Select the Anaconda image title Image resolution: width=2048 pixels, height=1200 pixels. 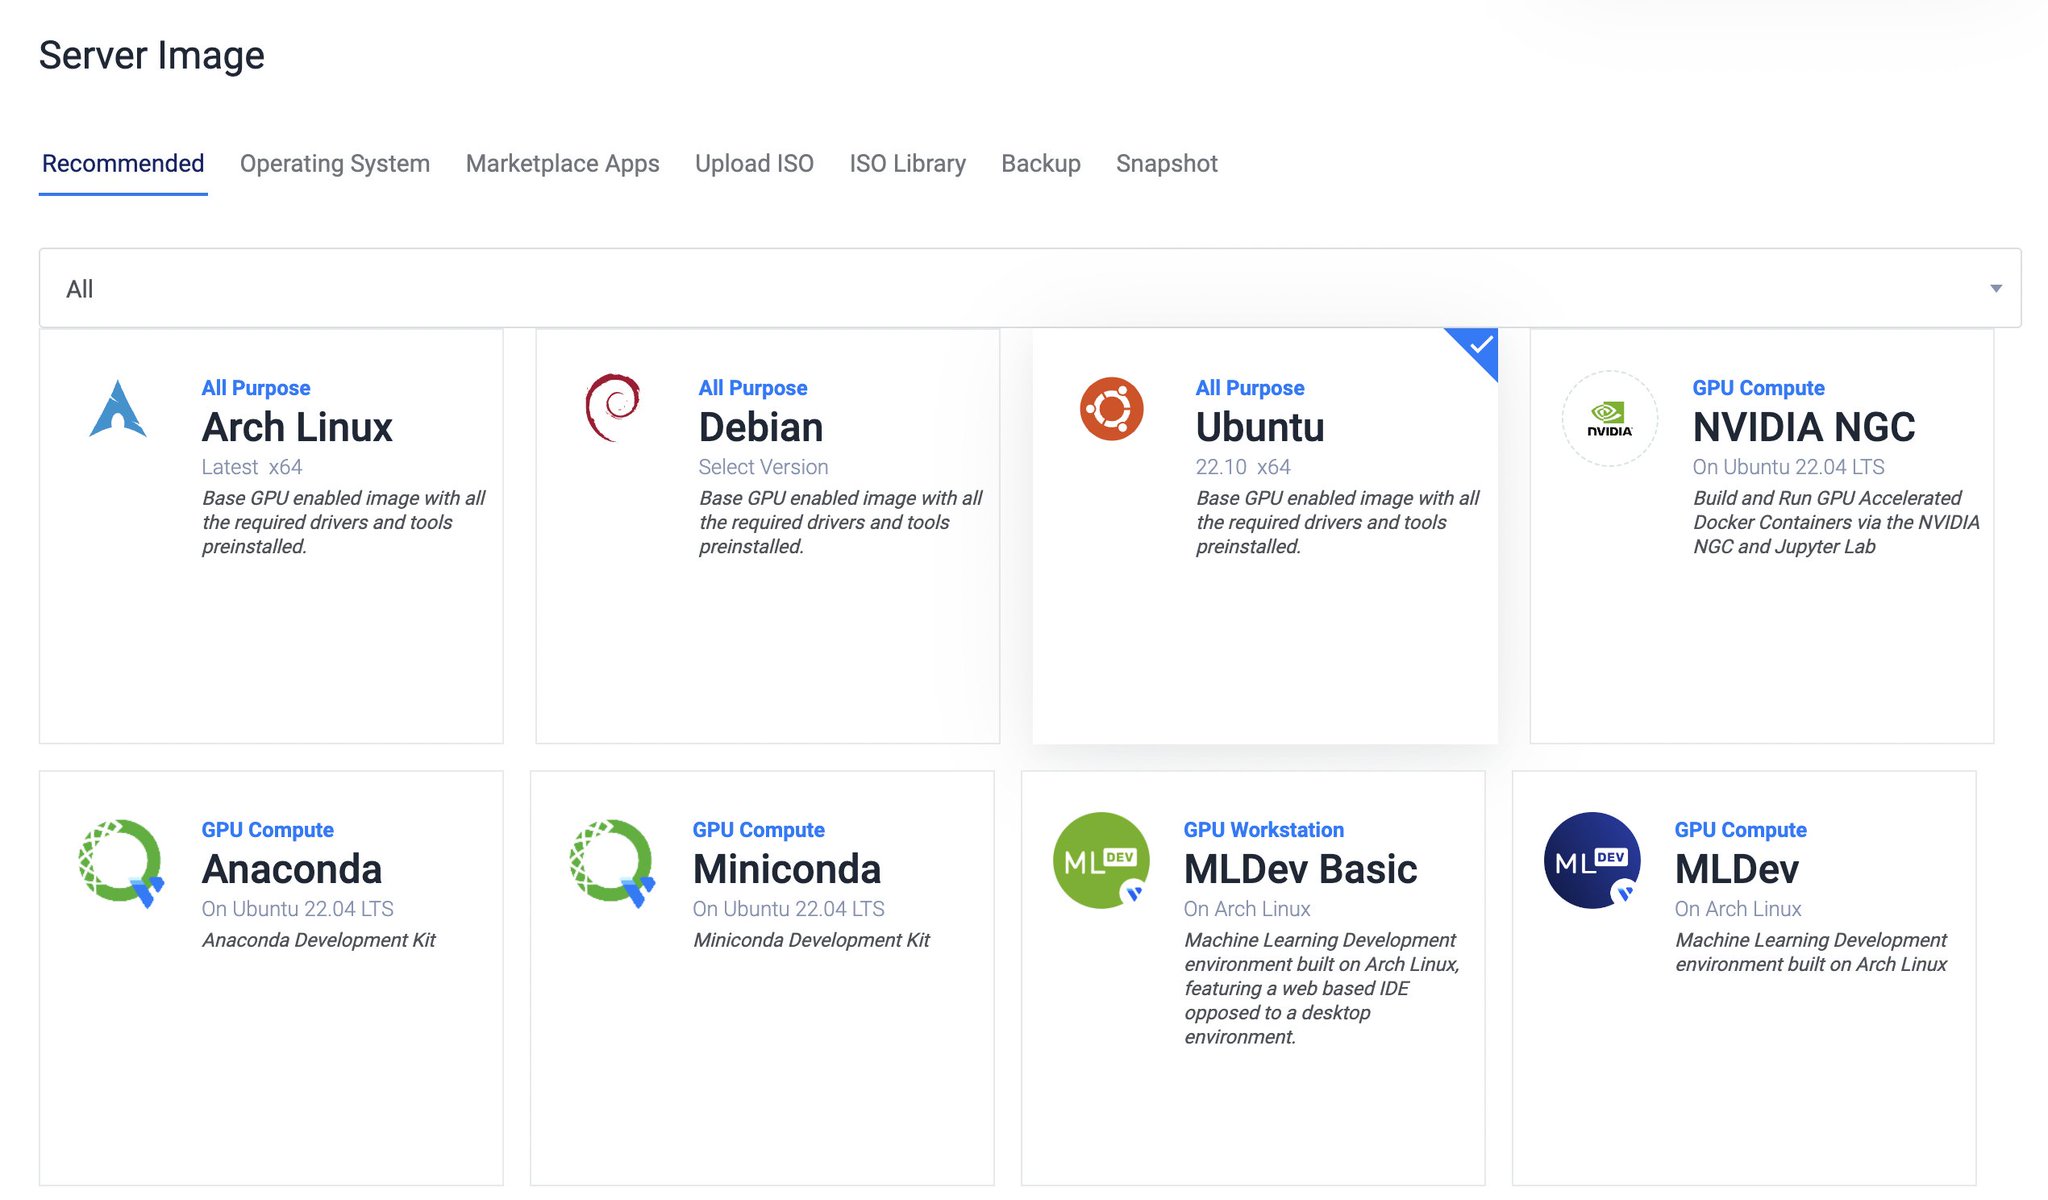(x=292, y=869)
